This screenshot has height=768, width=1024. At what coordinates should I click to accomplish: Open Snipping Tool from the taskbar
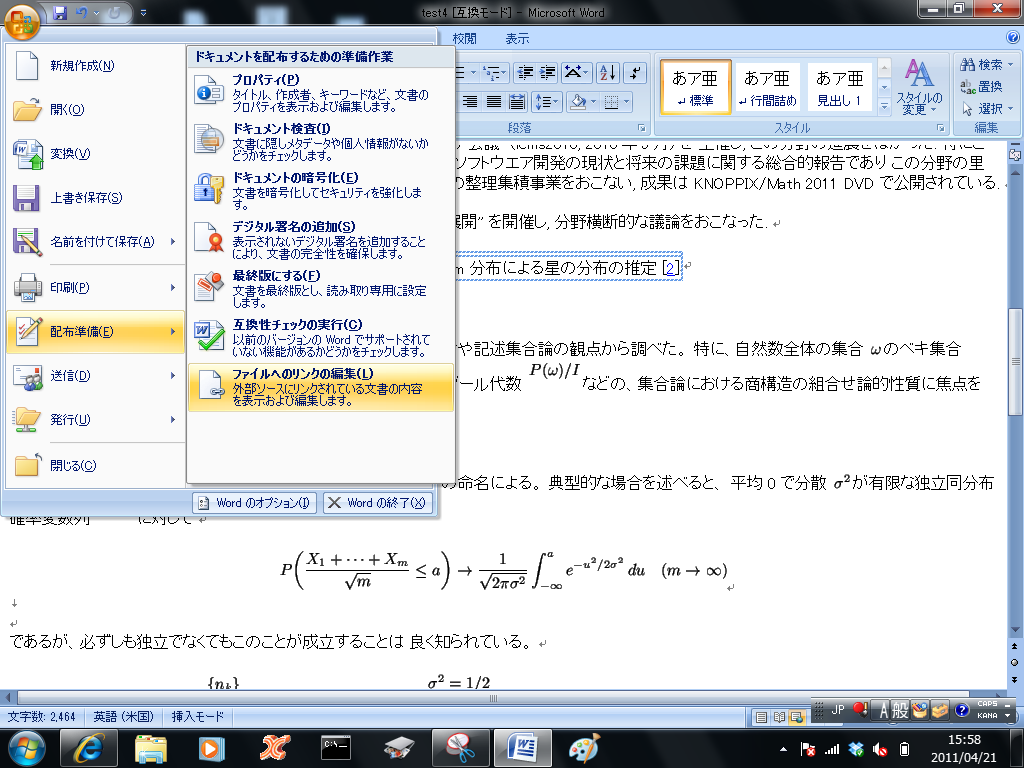click(x=460, y=748)
